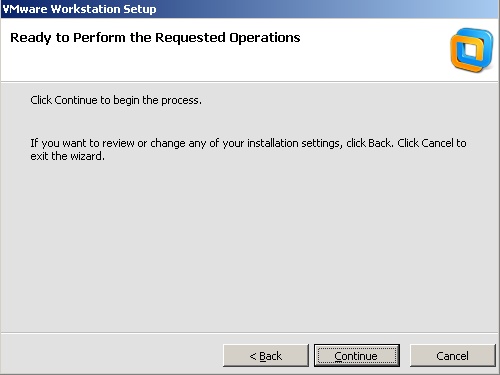Go back with the < Back button

click(x=266, y=356)
